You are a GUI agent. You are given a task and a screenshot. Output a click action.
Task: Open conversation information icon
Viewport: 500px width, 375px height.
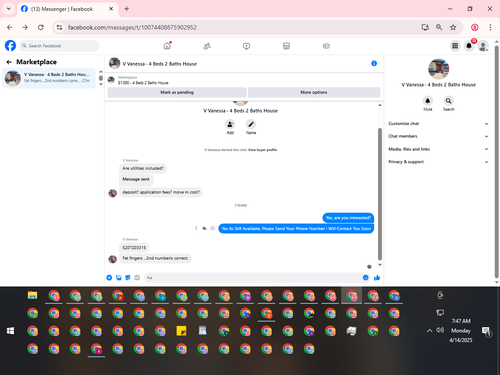(374, 63)
